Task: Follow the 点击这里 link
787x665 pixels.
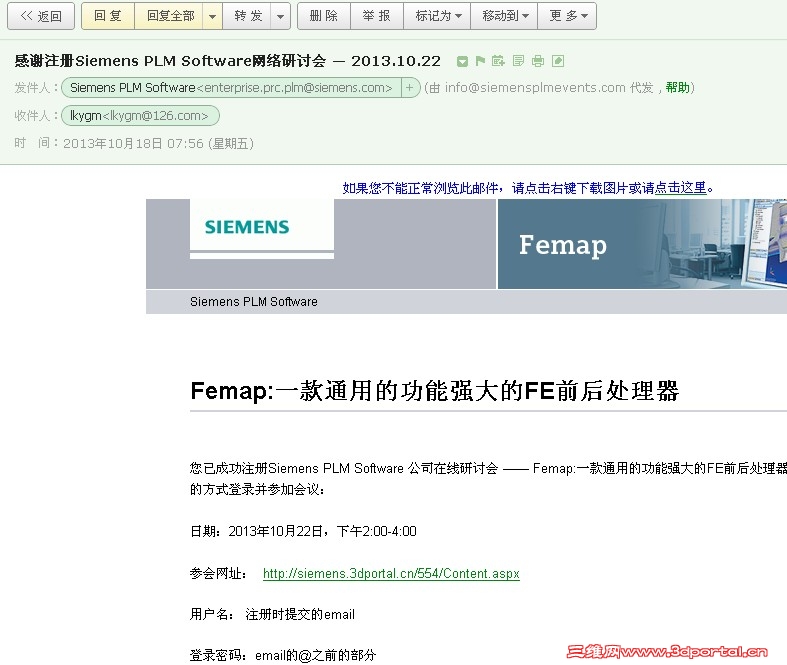Action: 681,188
